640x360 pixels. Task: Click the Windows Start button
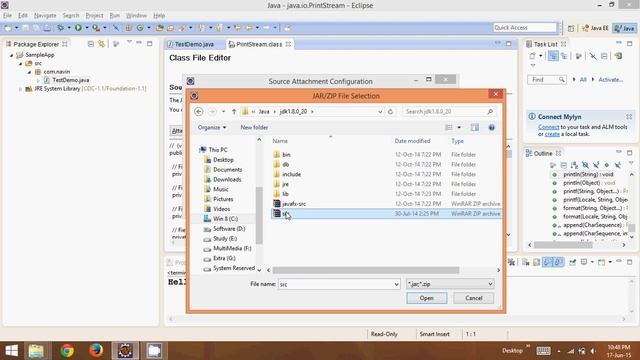click(11, 351)
